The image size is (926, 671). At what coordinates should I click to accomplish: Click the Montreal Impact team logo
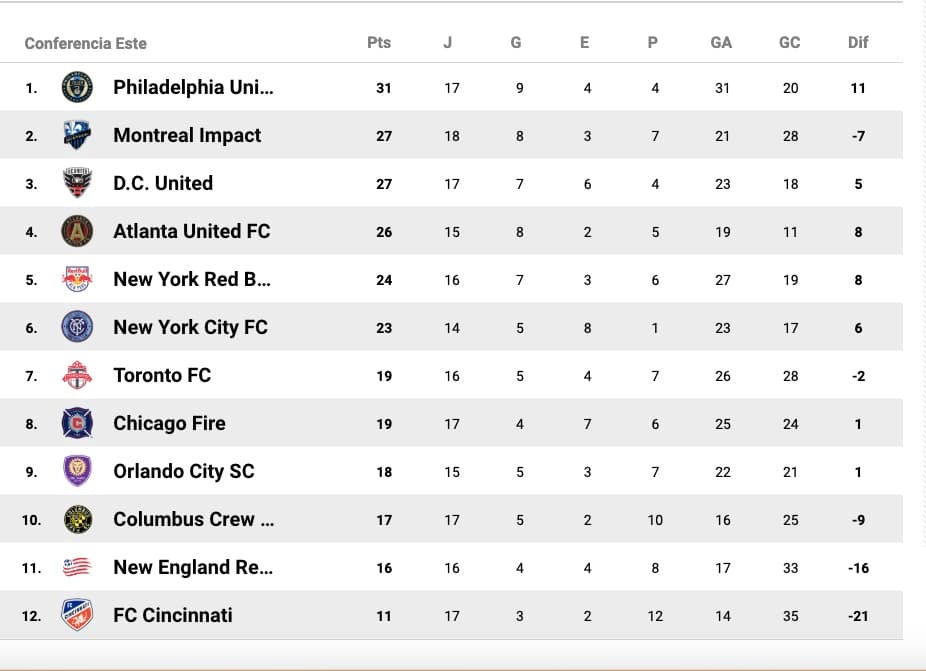77,135
